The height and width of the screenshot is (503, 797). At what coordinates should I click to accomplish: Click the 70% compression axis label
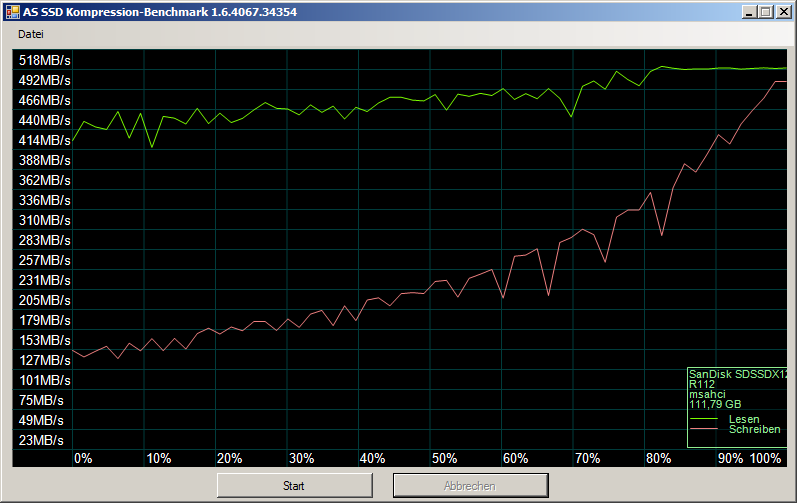click(x=588, y=458)
